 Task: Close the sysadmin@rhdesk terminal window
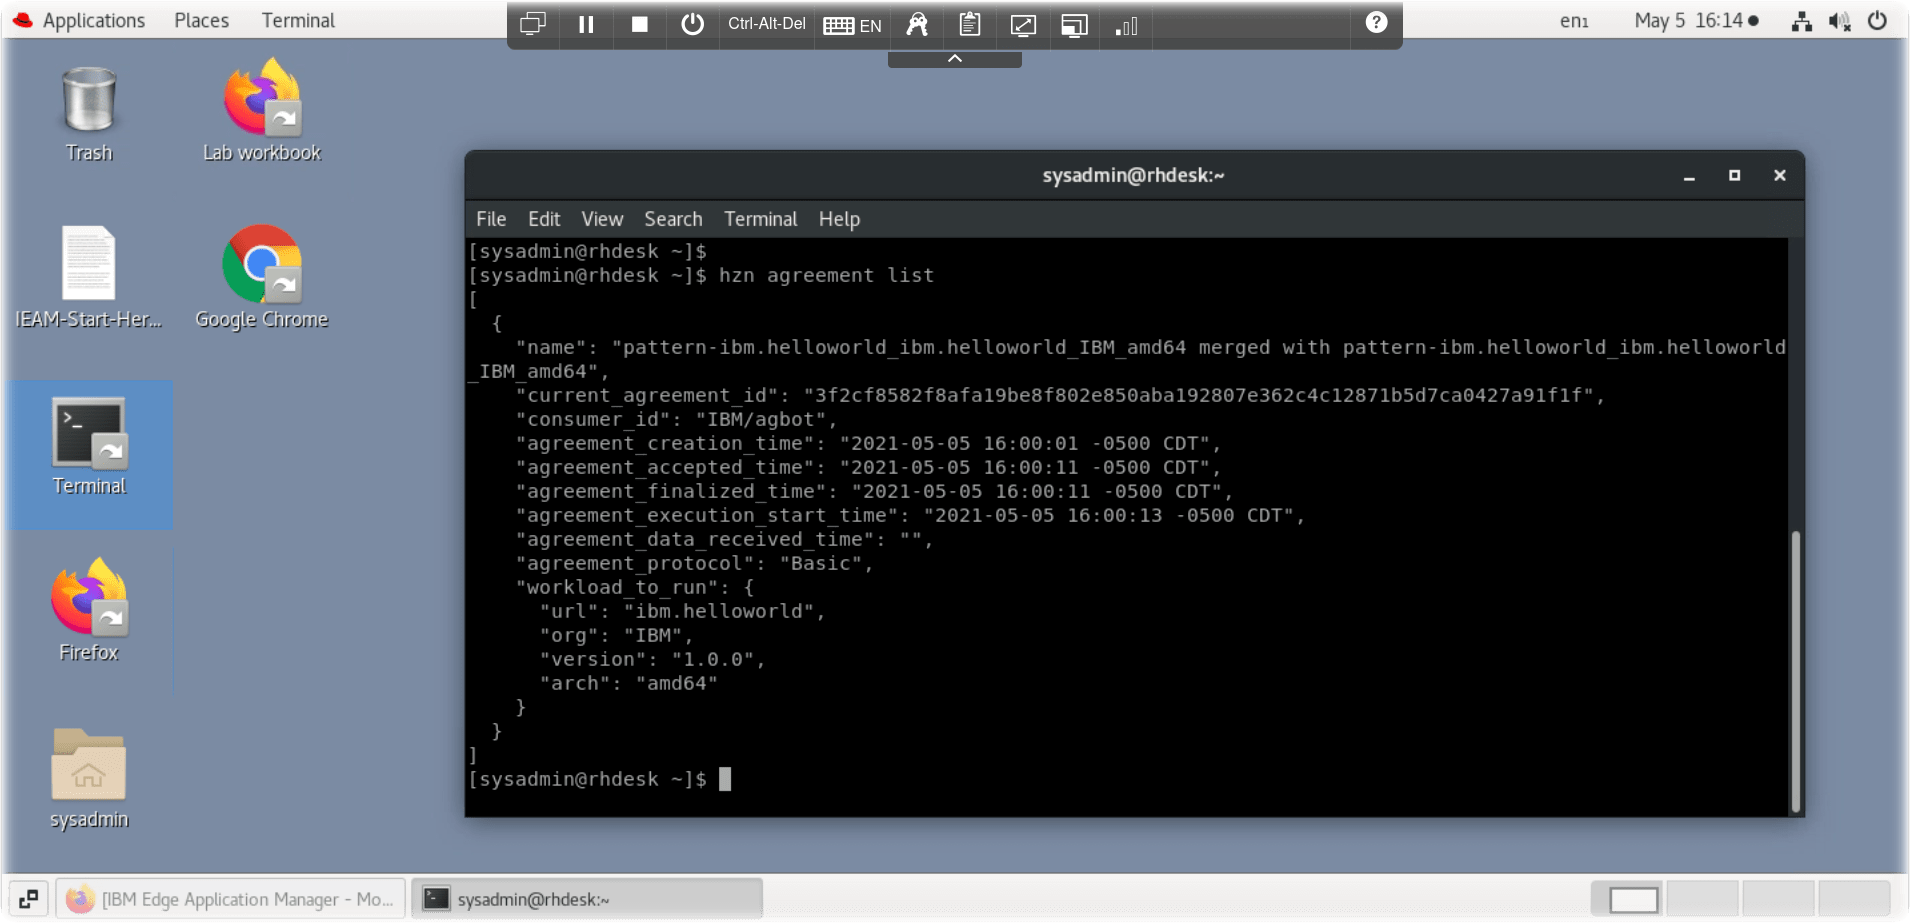coord(1779,175)
